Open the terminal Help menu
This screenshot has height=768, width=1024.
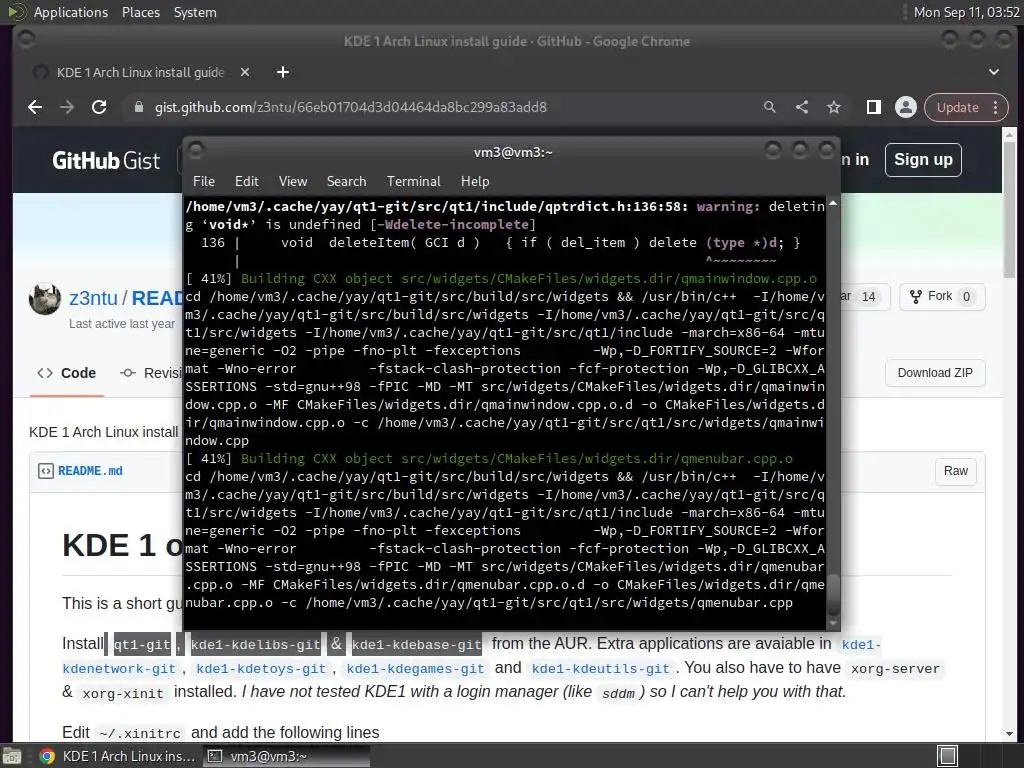tap(475, 182)
